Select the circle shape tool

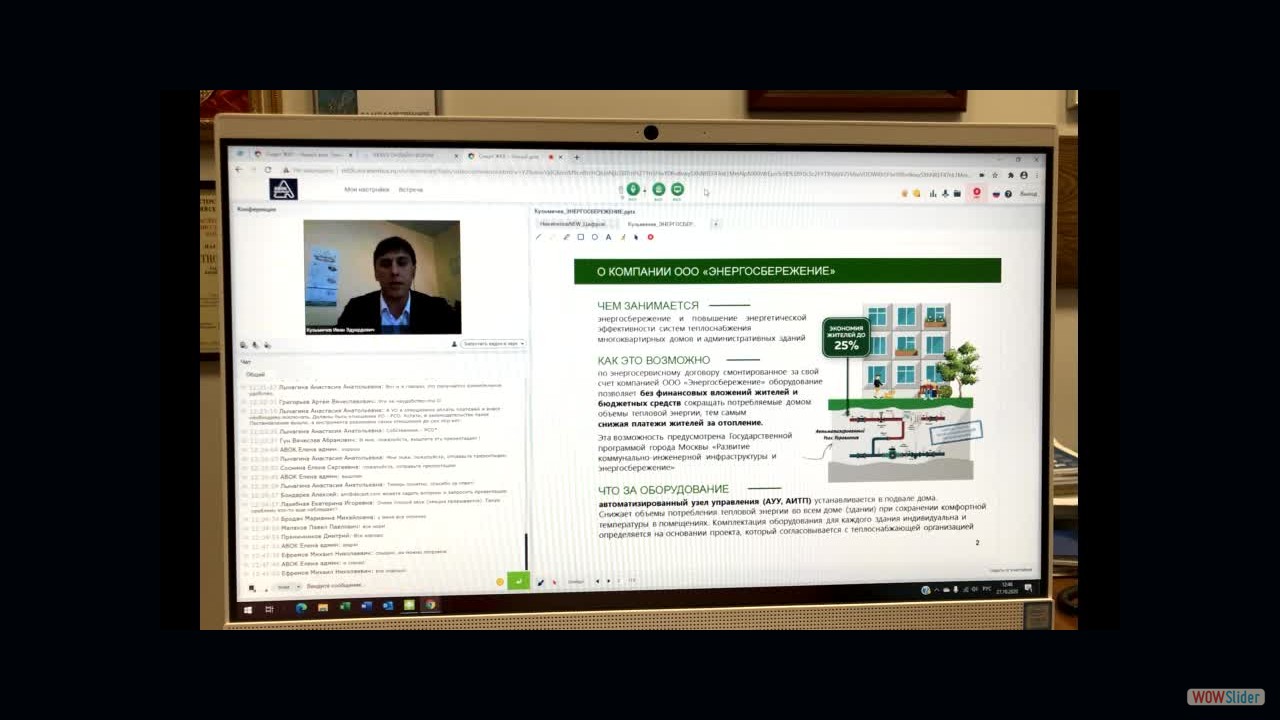coord(594,237)
